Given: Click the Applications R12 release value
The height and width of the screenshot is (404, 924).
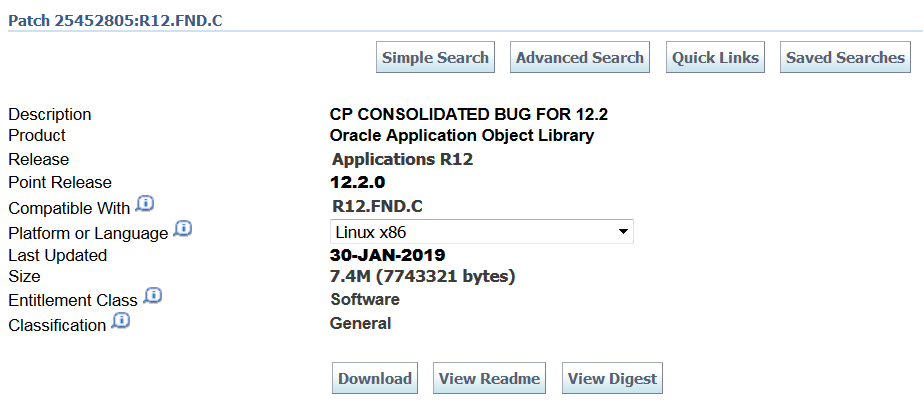Looking at the screenshot, I should (402, 159).
